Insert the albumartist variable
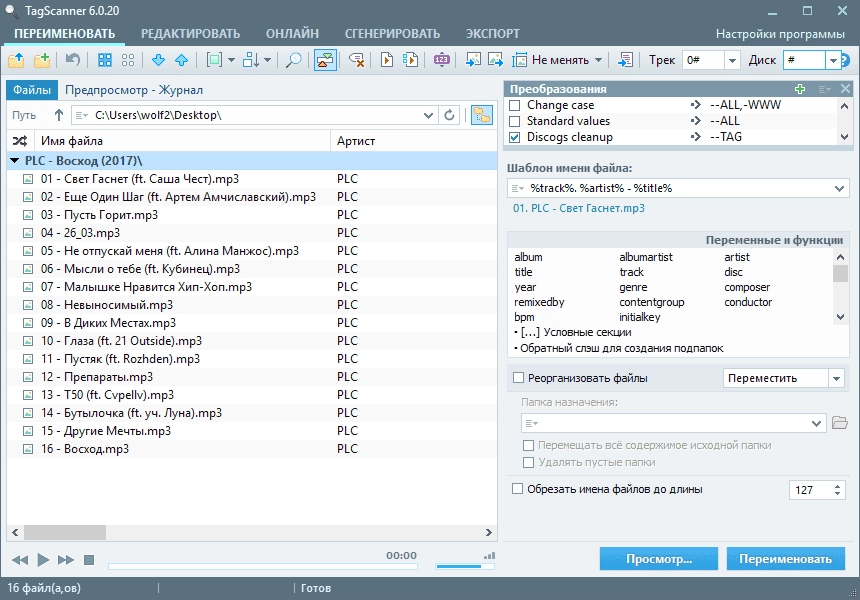Screen dimensions: 860x600 646,257
